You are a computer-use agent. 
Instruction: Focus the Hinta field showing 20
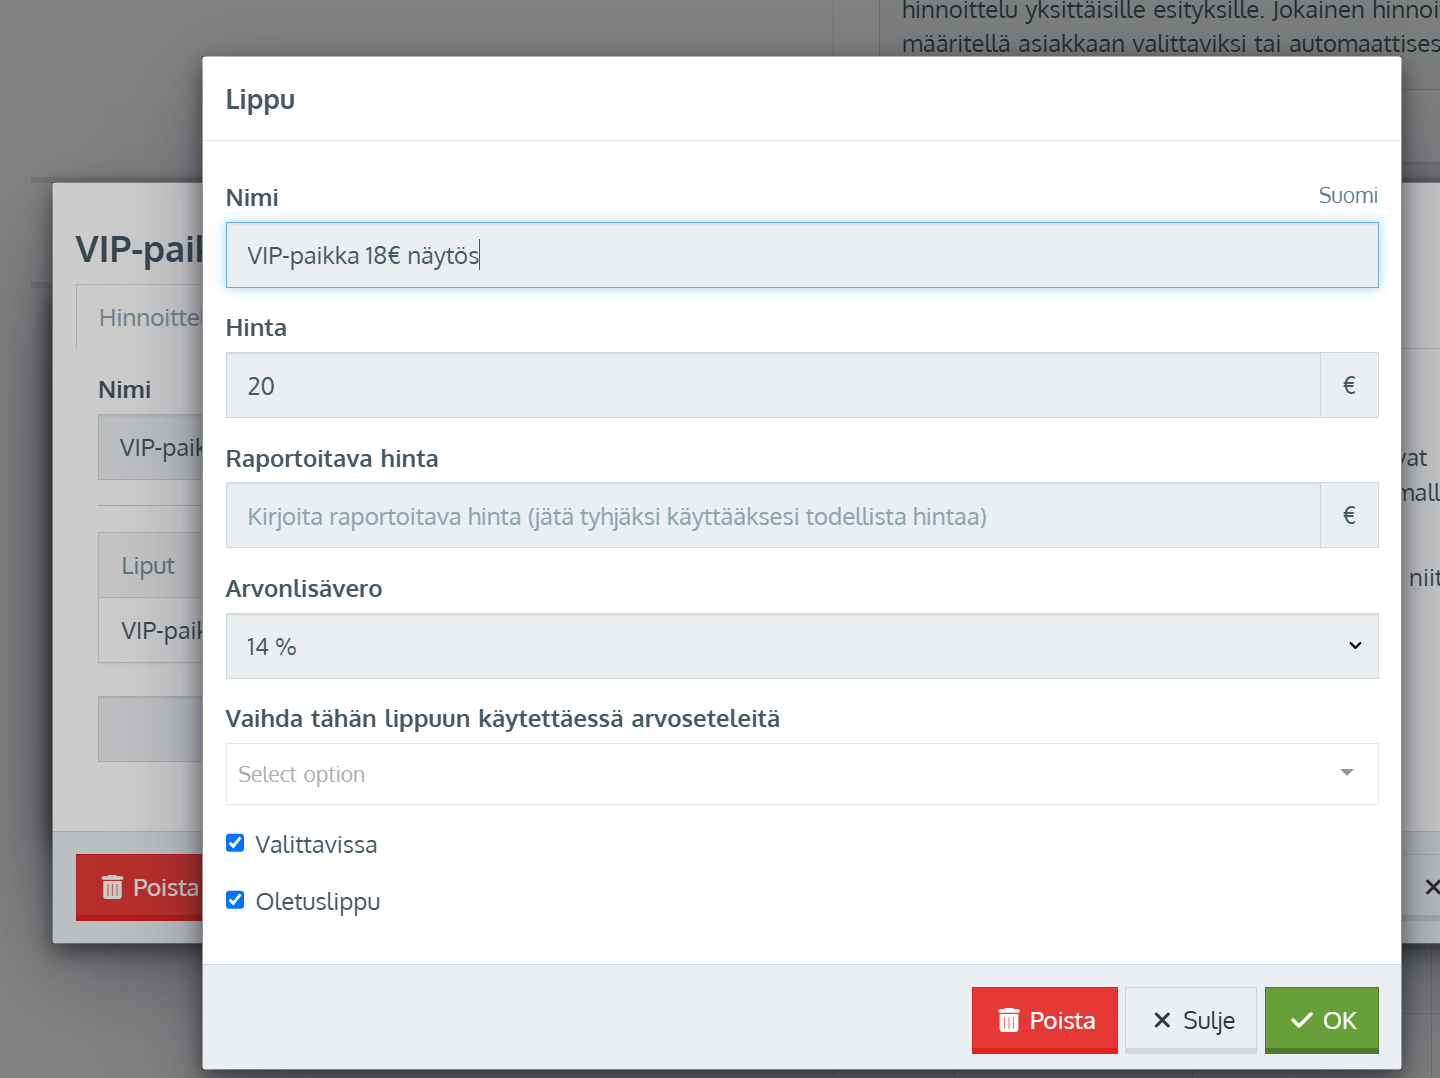click(772, 386)
